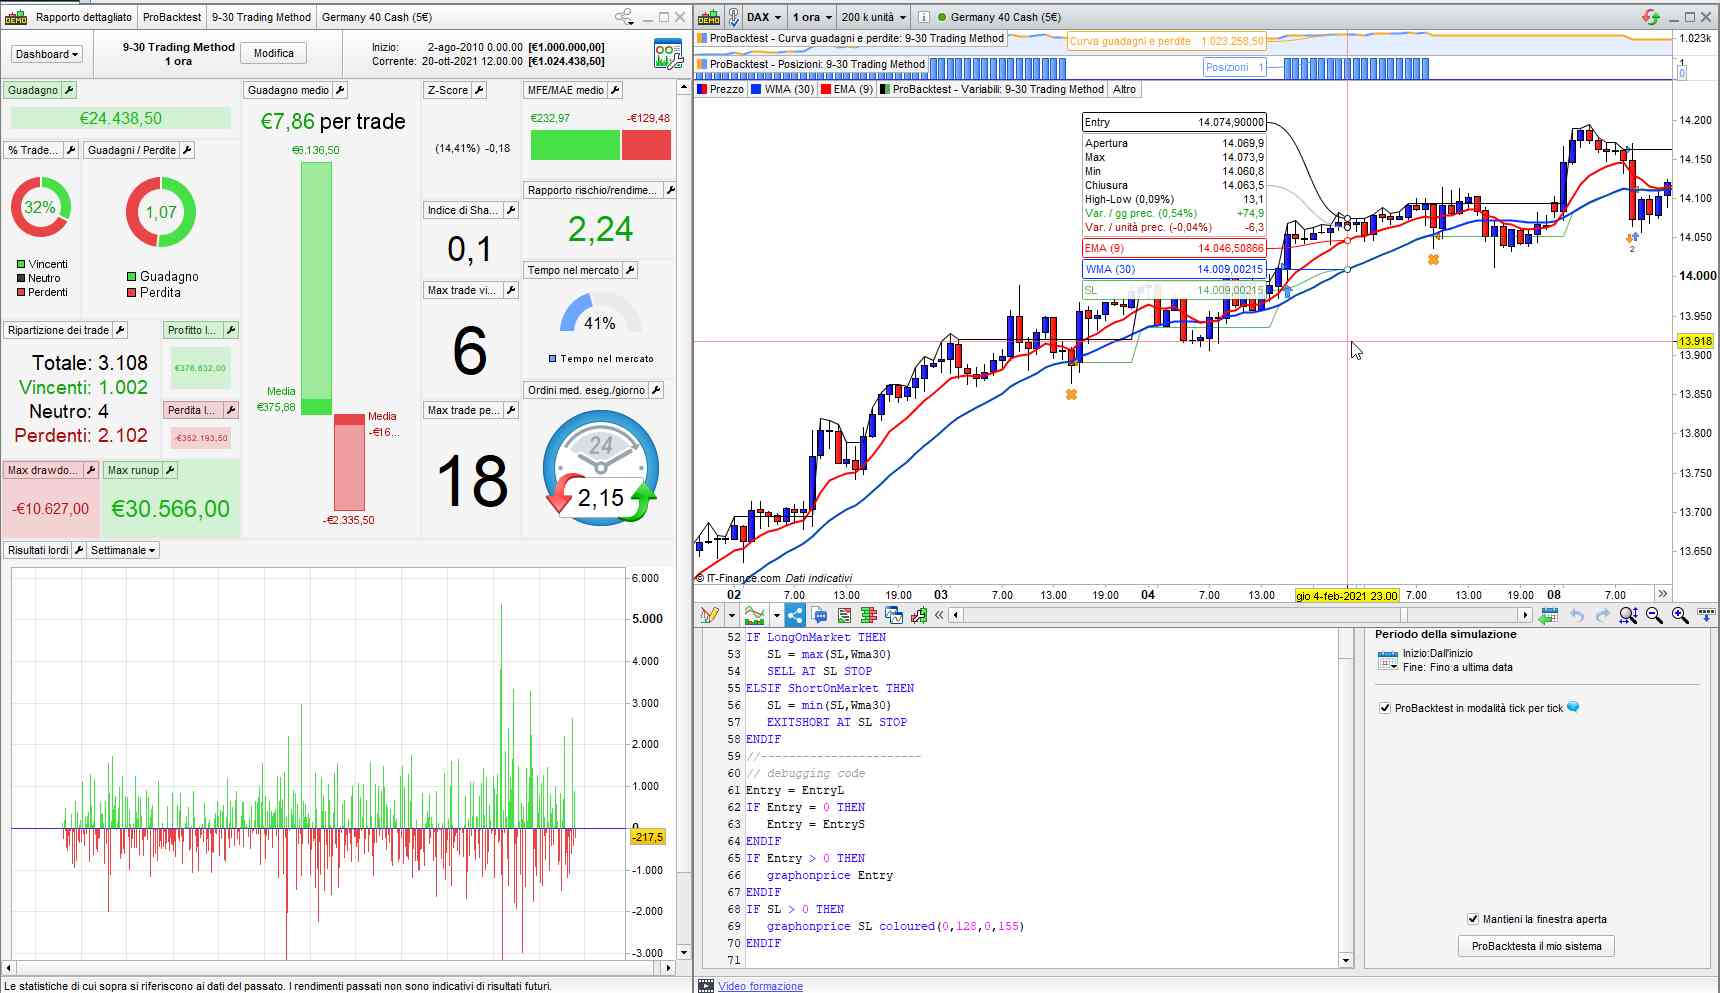Select the WMA (30) legend tab
1720x993 pixels.
(x=782, y=89)
